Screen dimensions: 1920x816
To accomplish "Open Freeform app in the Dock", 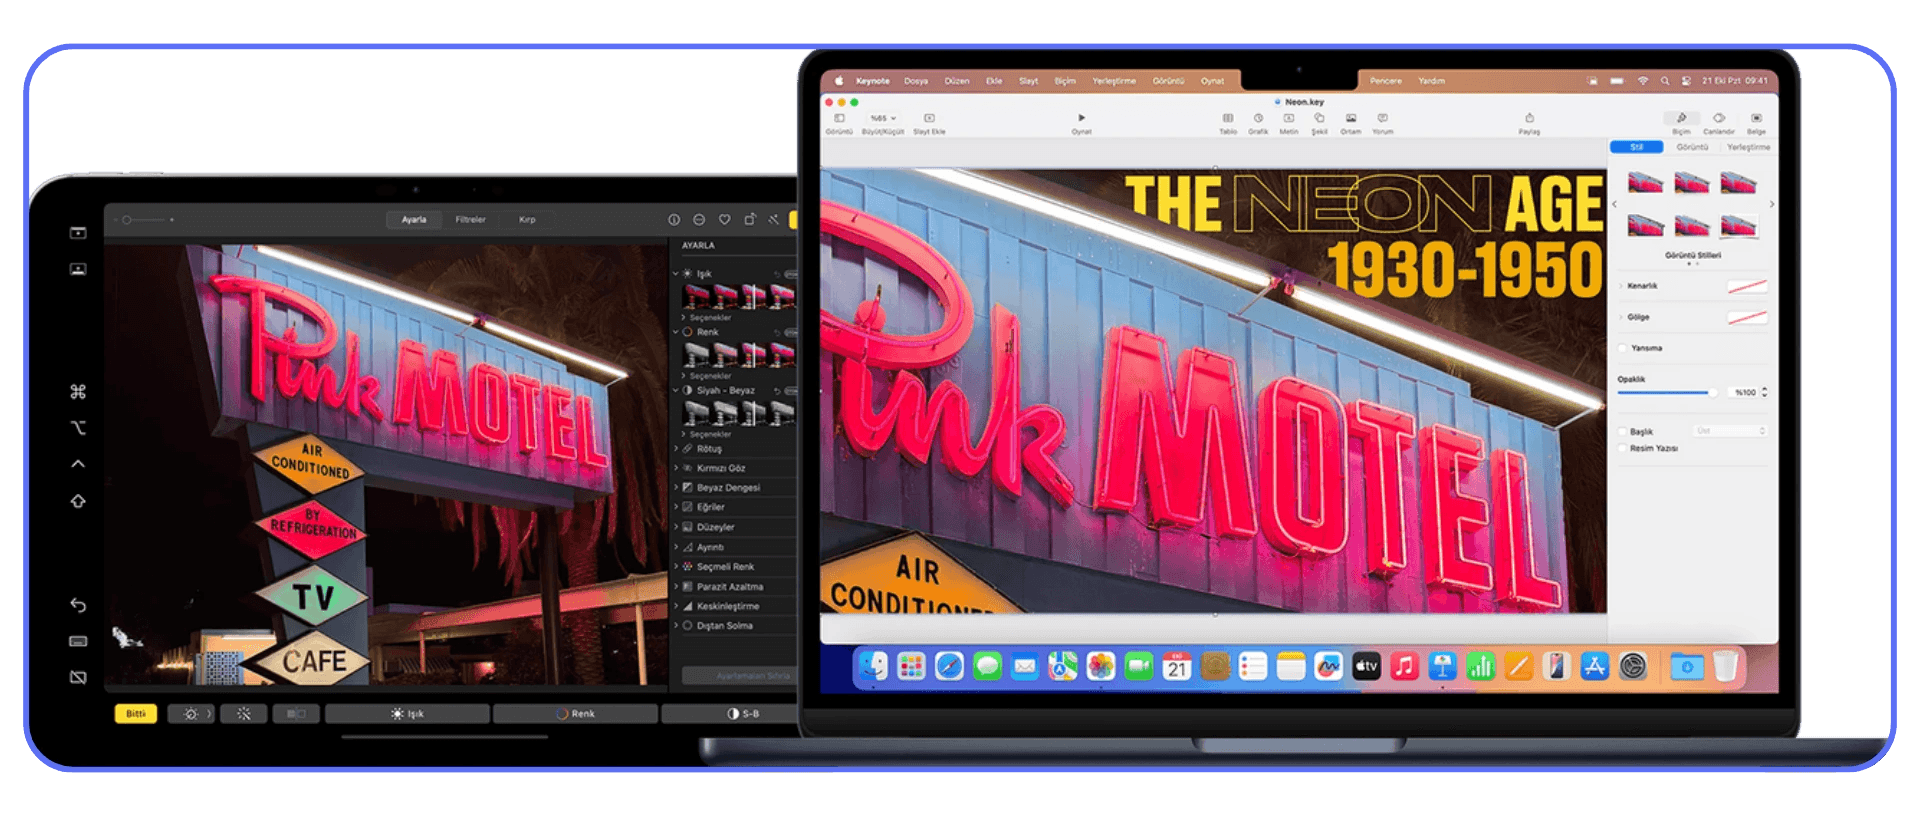I will tap(1328, 666).
